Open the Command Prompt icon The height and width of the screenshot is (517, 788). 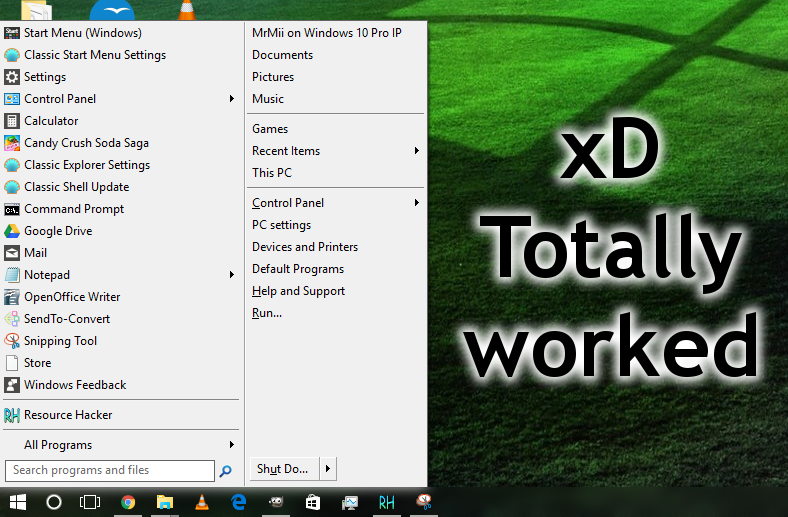click(x=12, y=209)
